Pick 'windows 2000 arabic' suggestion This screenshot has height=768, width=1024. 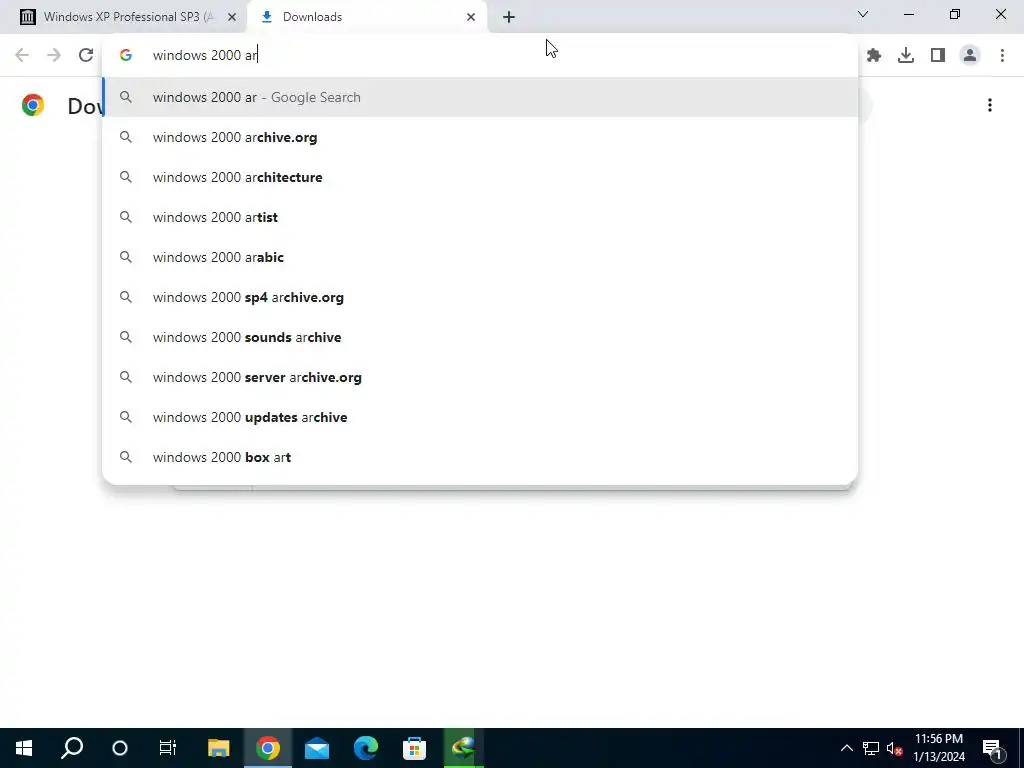[480, 257]
